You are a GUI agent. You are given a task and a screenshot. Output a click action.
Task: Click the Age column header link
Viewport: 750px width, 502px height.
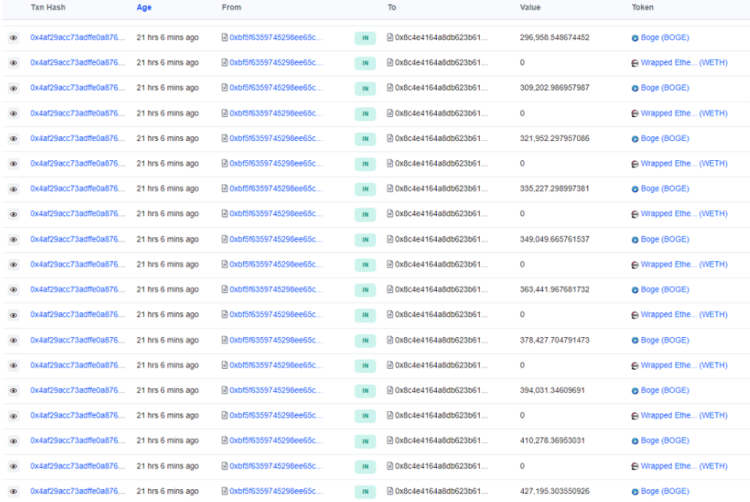pyautogui.click(x=144, y=7)
